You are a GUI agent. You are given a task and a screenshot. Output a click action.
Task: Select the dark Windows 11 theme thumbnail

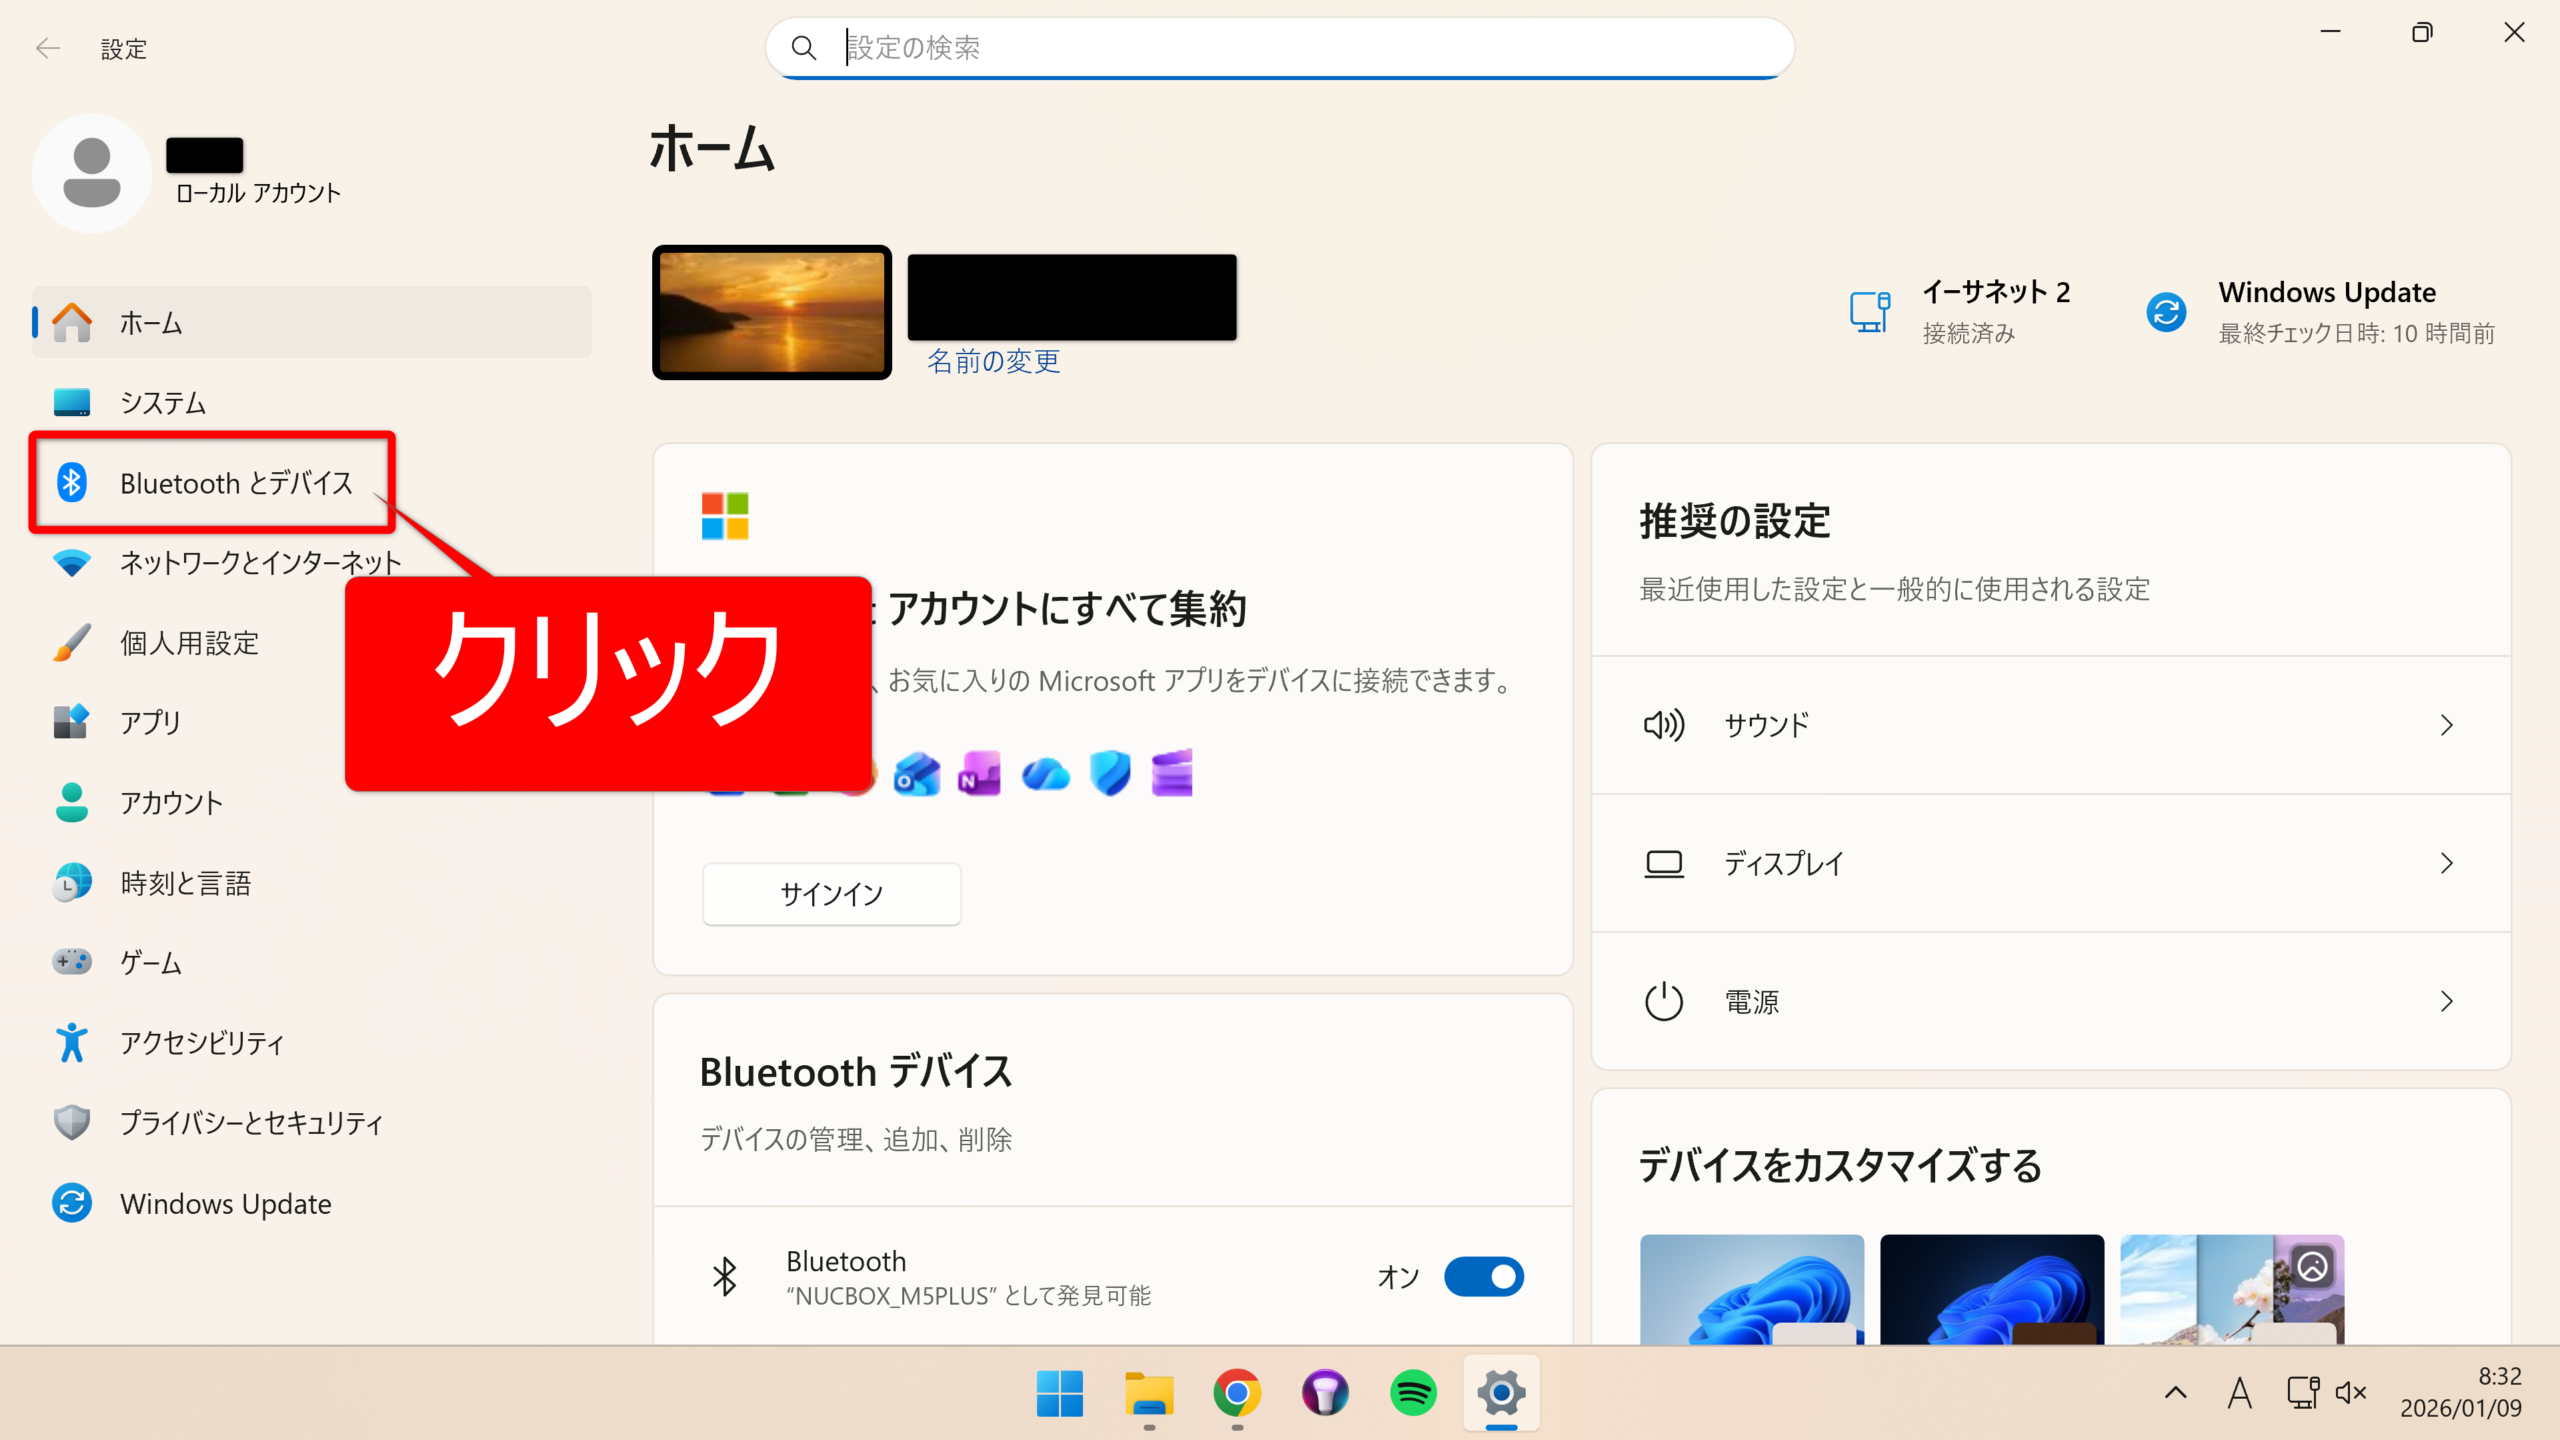(1991, 1288)
